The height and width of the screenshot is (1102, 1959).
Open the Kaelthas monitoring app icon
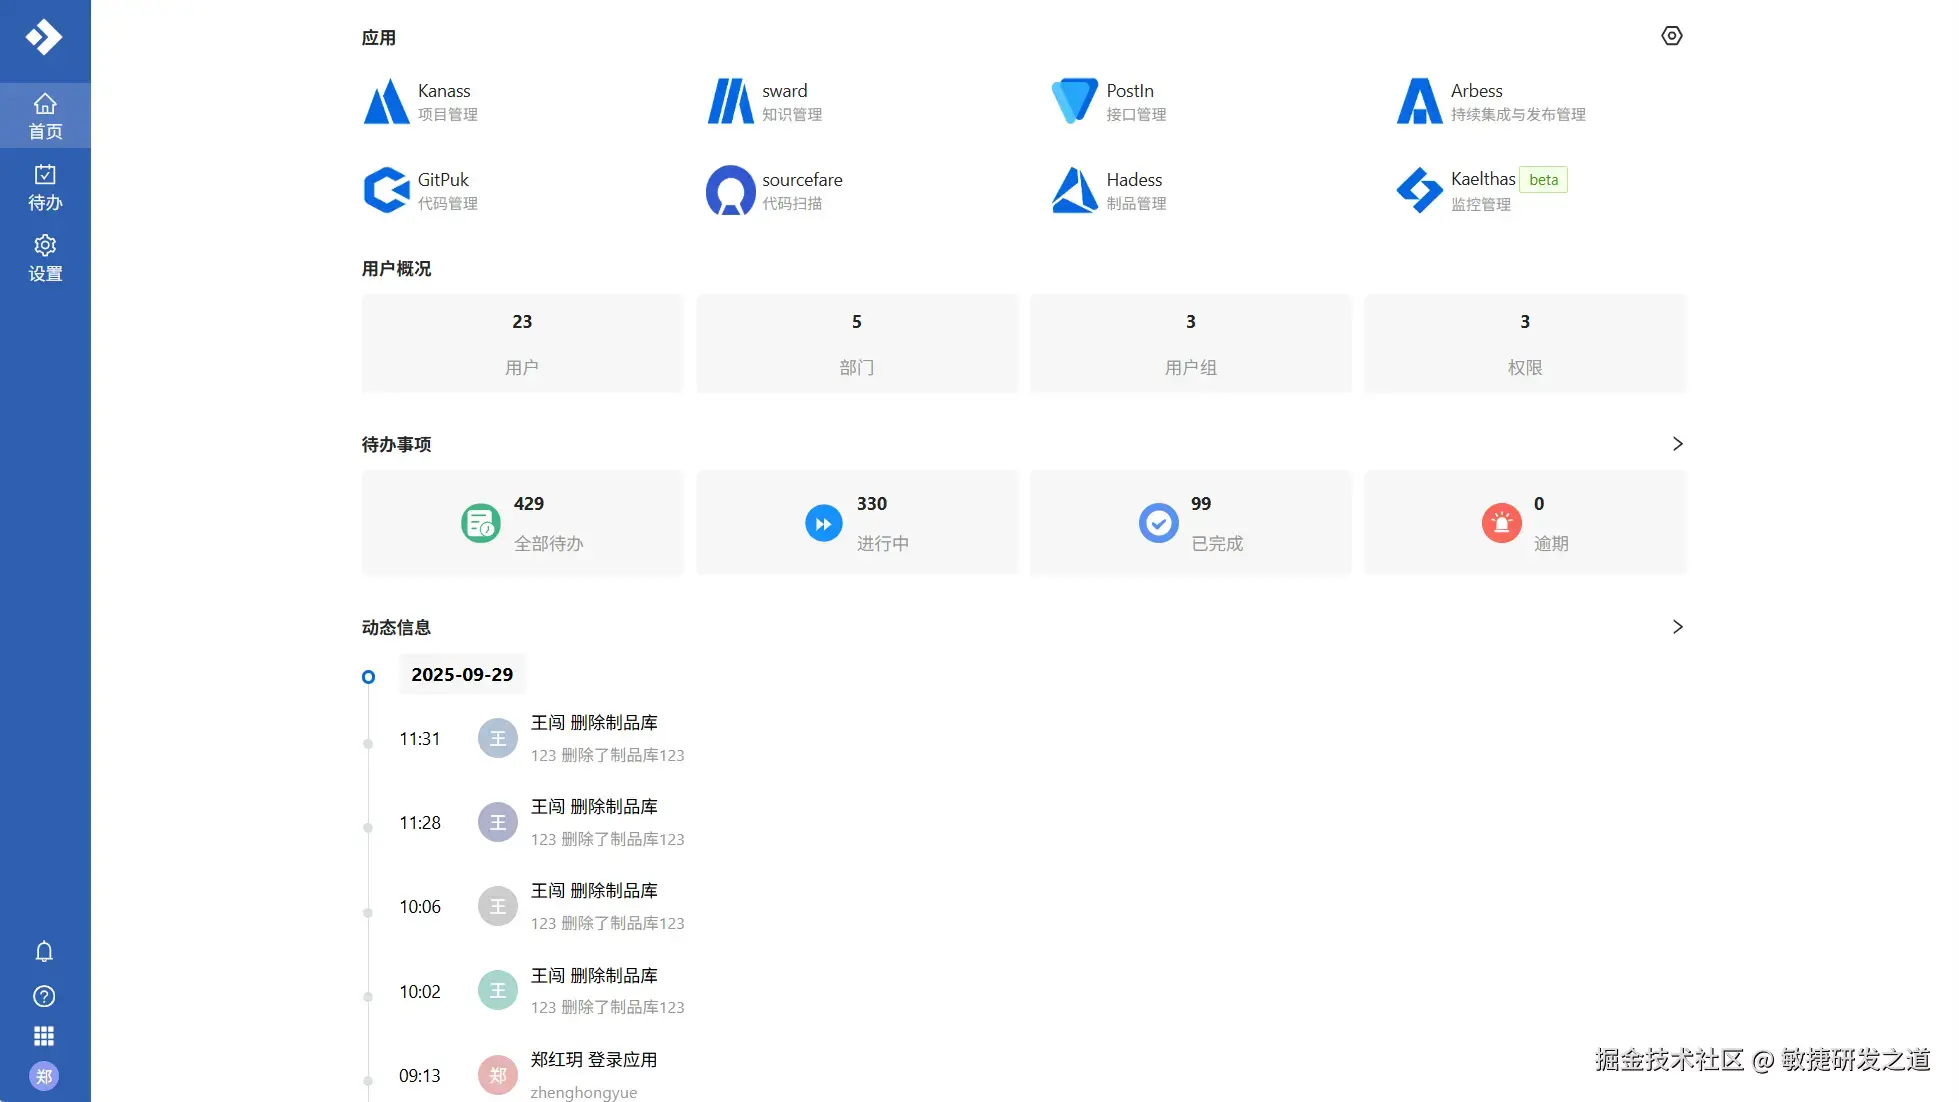click(1419, 190)
